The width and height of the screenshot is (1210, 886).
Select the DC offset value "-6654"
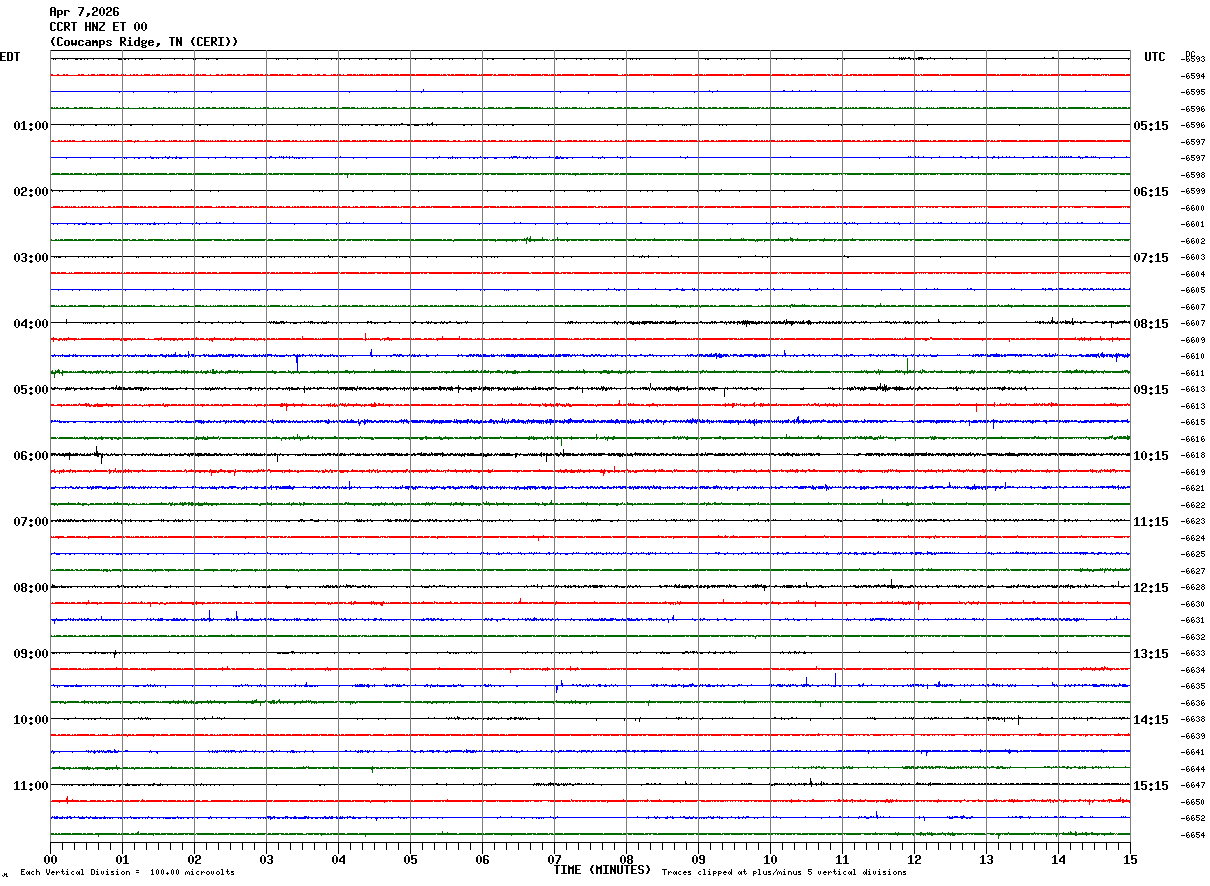click(x=1193, y=835)
